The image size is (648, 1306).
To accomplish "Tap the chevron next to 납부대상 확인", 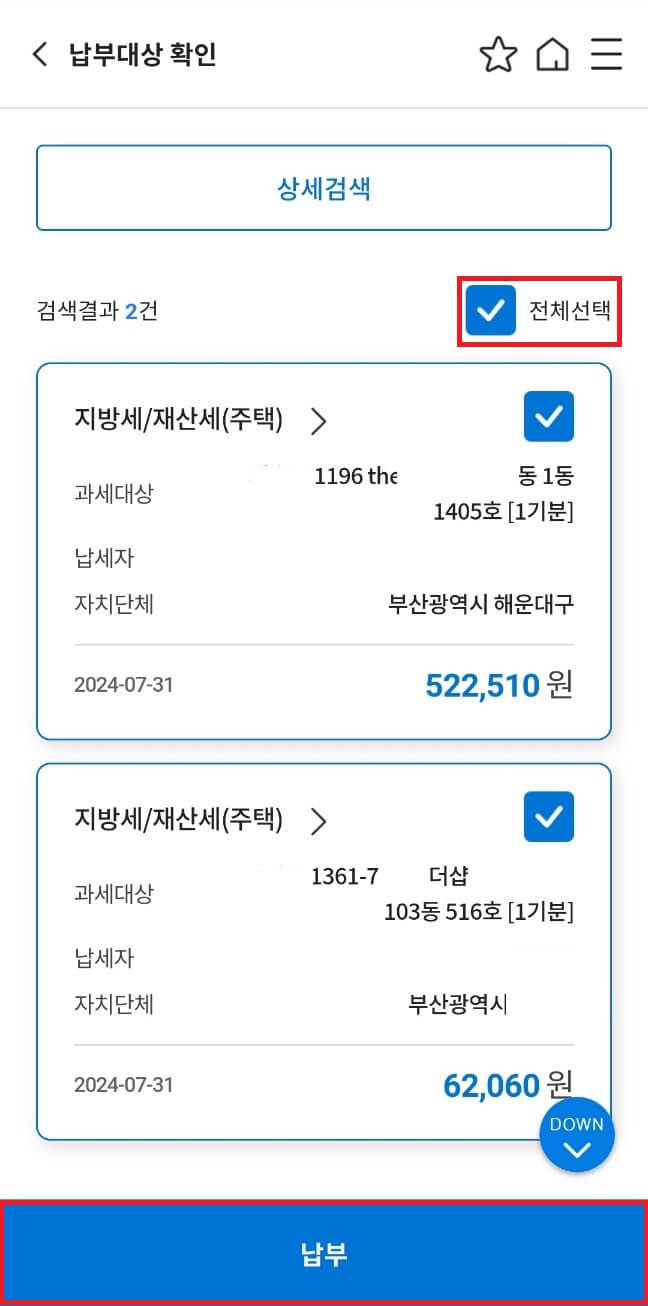I will click(38, 55).
